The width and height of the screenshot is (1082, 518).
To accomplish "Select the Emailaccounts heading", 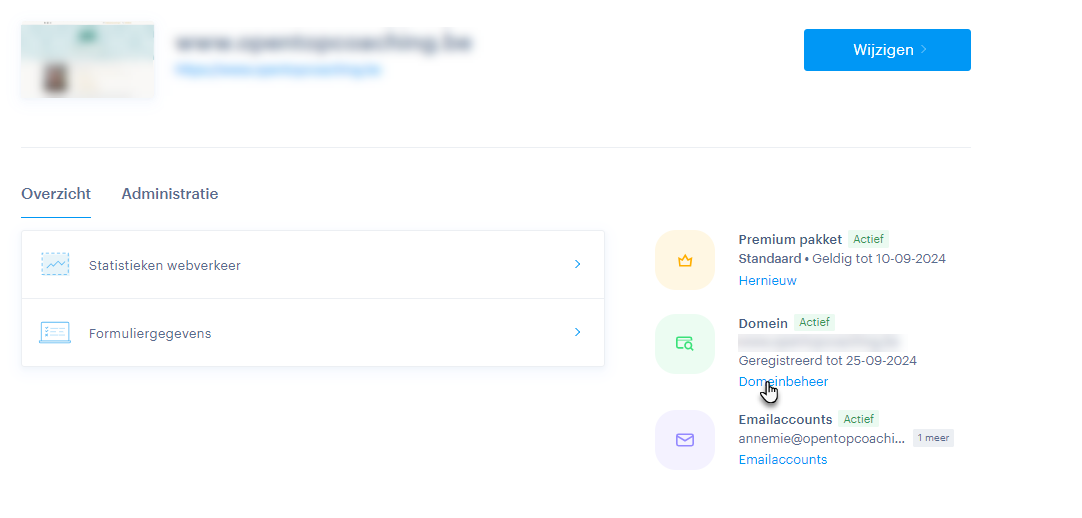I will click(x=785, y=419).
